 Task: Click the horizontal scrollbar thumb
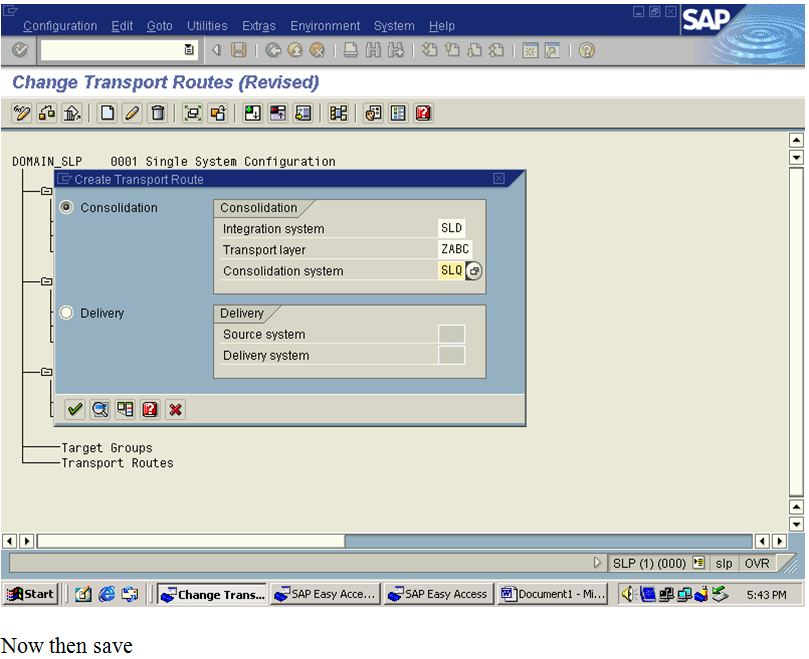click(x=191, y=541)
